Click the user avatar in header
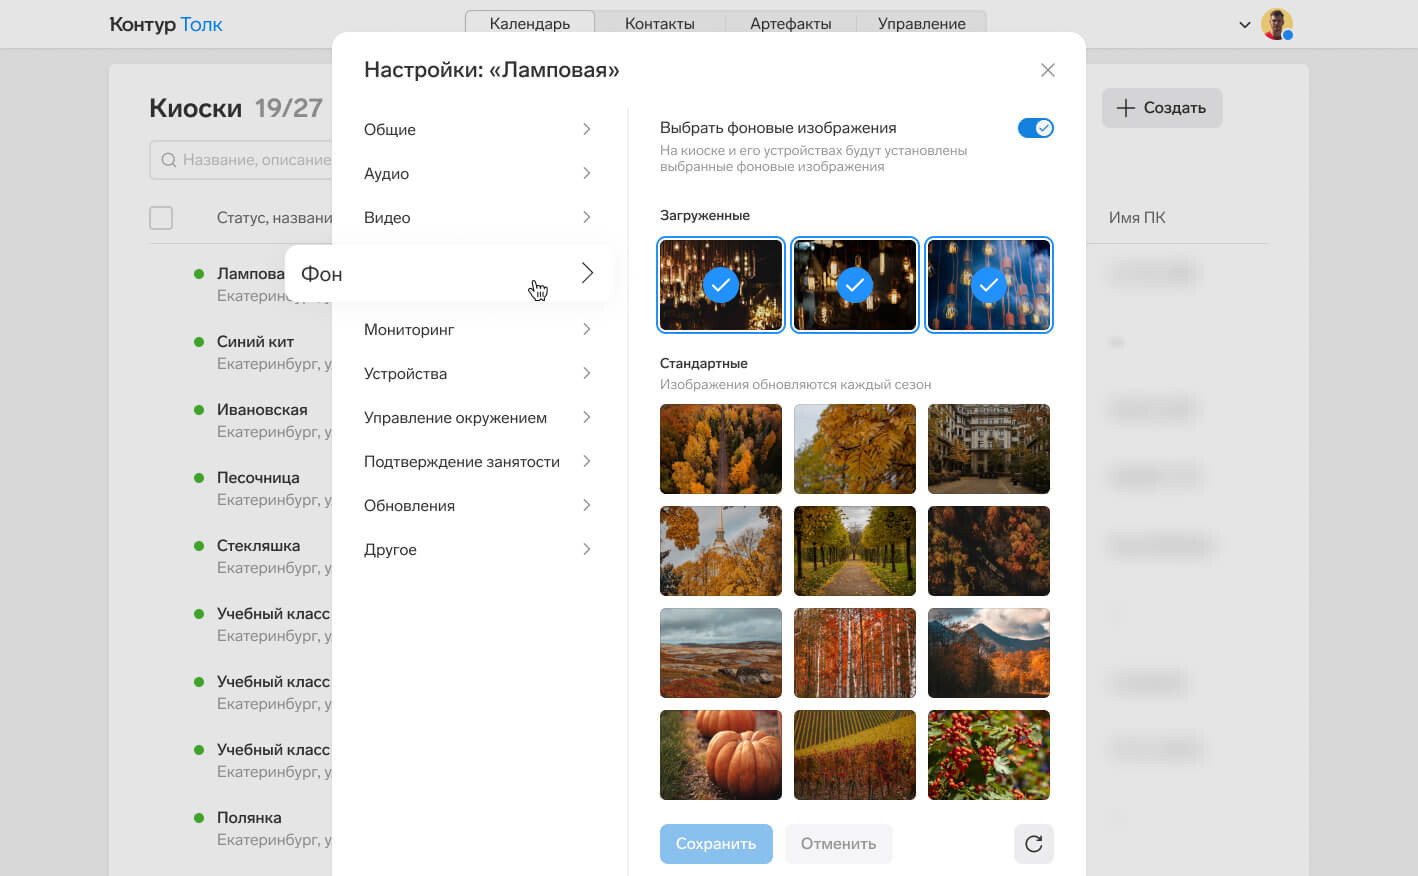This screenshot has width=1418, height=876. [x=1276, y=24]
